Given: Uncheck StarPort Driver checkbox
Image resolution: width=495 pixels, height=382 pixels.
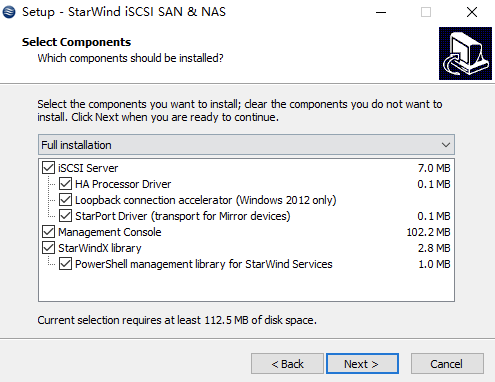Looking at the screenshot, I should 65,216.
